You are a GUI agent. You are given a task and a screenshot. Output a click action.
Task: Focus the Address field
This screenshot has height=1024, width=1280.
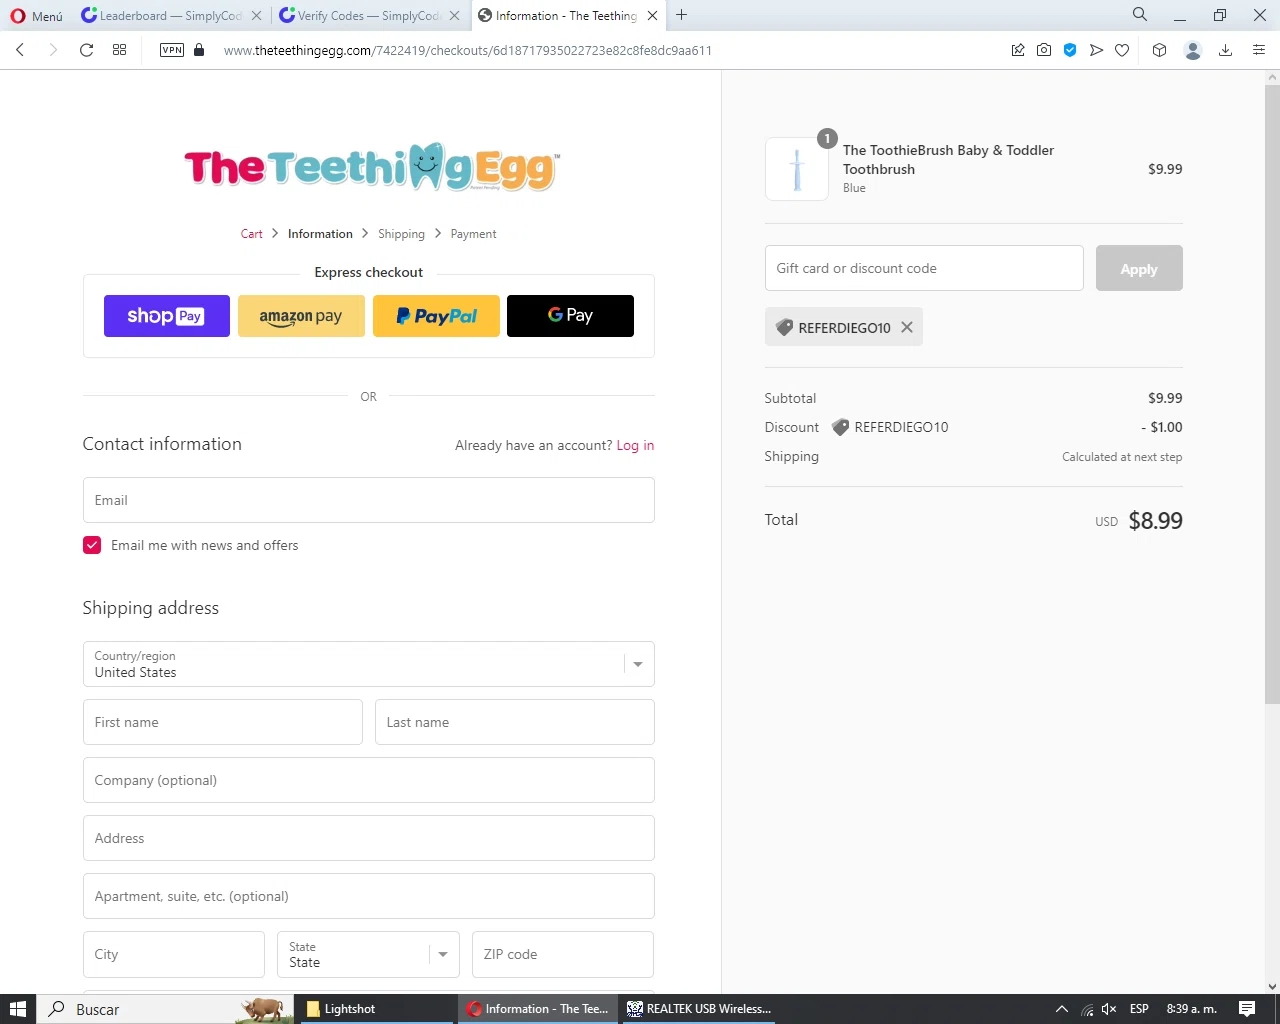[369, 838]
